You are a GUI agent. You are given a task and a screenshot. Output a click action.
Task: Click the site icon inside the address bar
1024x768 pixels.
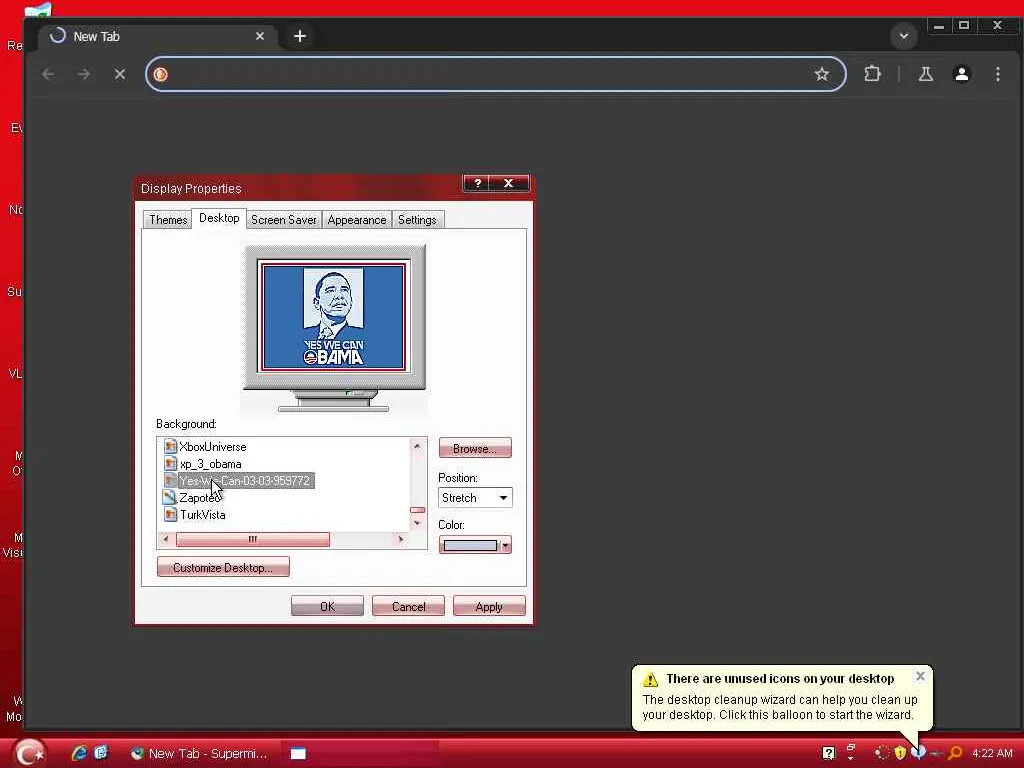pyautogui.click(x=161, y=74)
